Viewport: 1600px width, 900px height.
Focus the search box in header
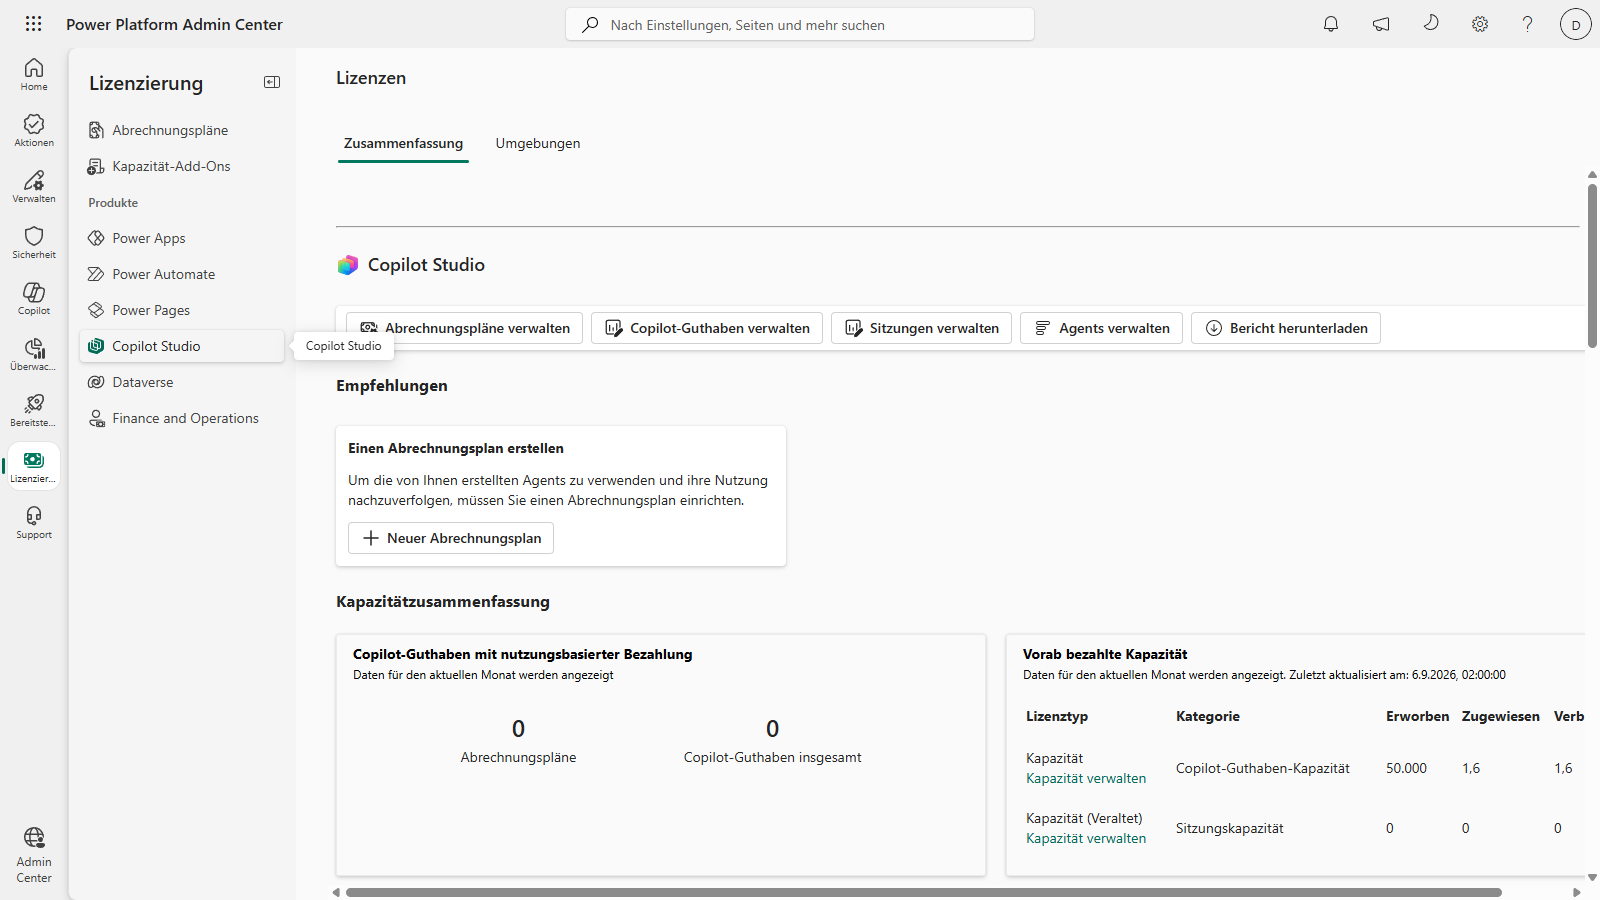pyautogui.click(x=800, y=24)
